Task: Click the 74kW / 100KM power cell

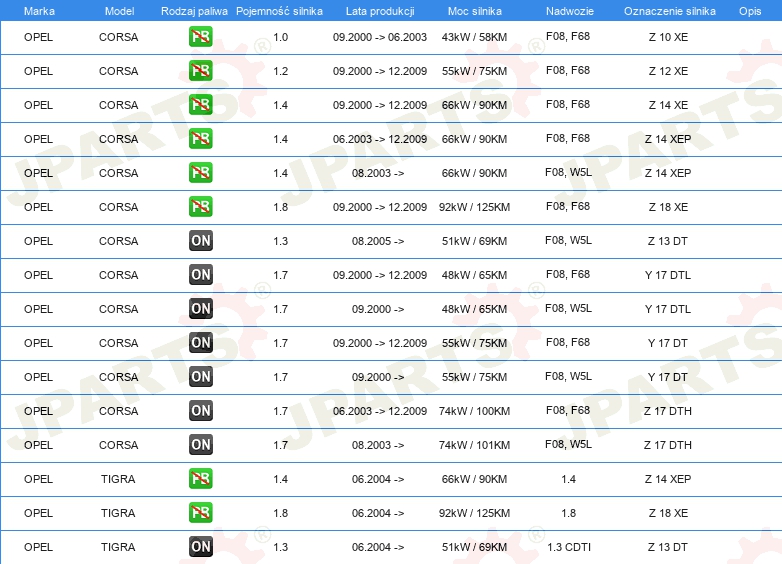Action: (x=474, y=411)
